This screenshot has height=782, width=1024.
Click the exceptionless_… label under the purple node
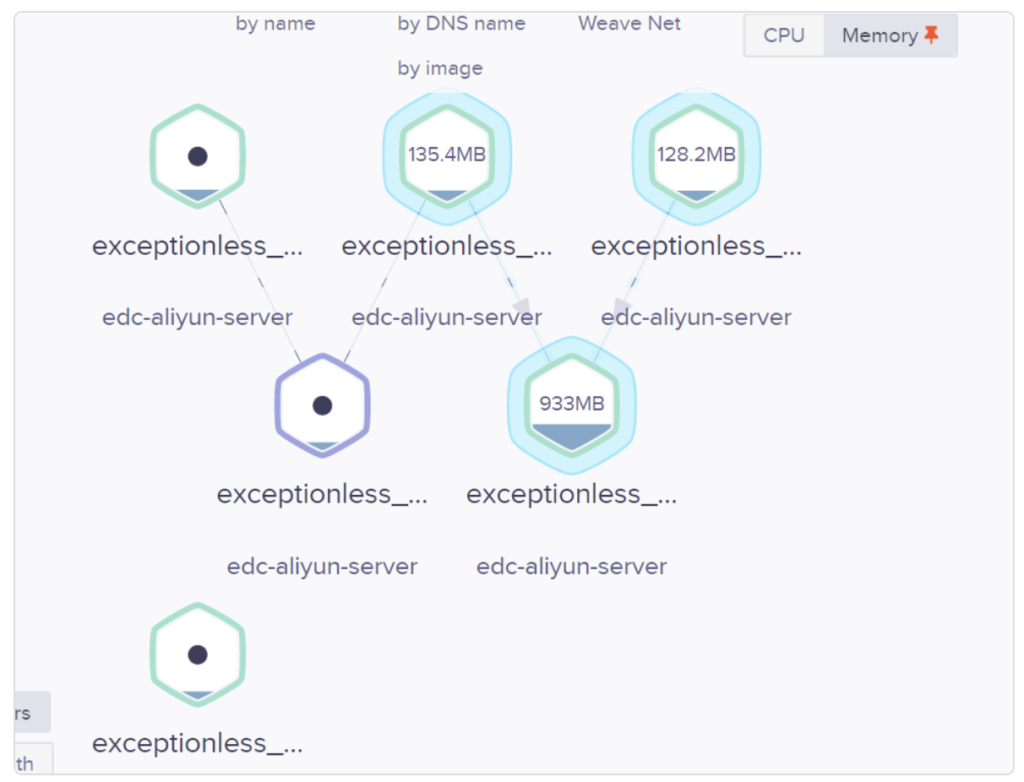click(x=322, y=495)
